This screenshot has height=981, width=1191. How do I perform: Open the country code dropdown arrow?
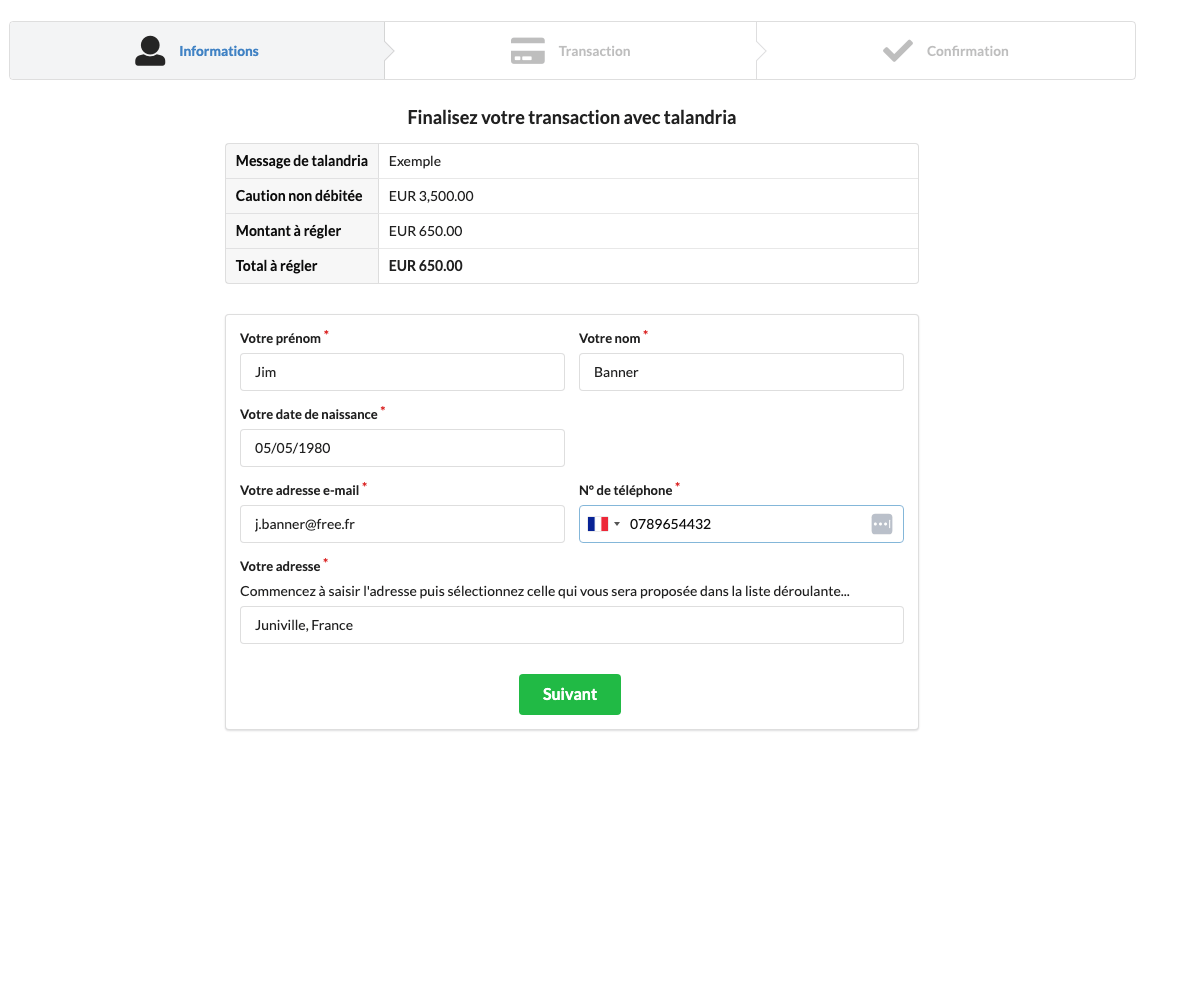pos(617,524)
